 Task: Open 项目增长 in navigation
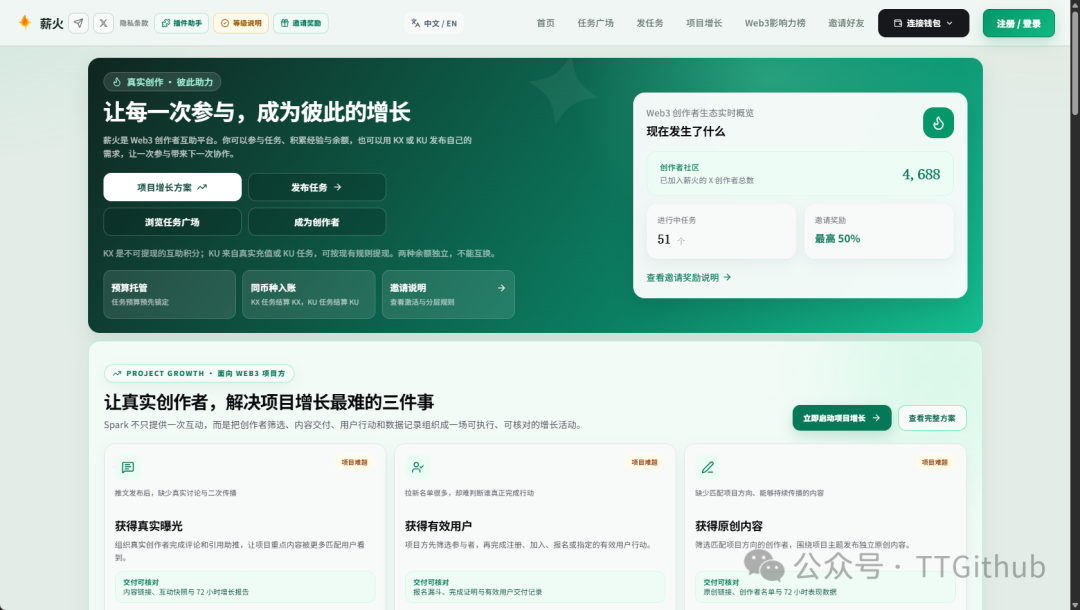click(x=704, y=23)
